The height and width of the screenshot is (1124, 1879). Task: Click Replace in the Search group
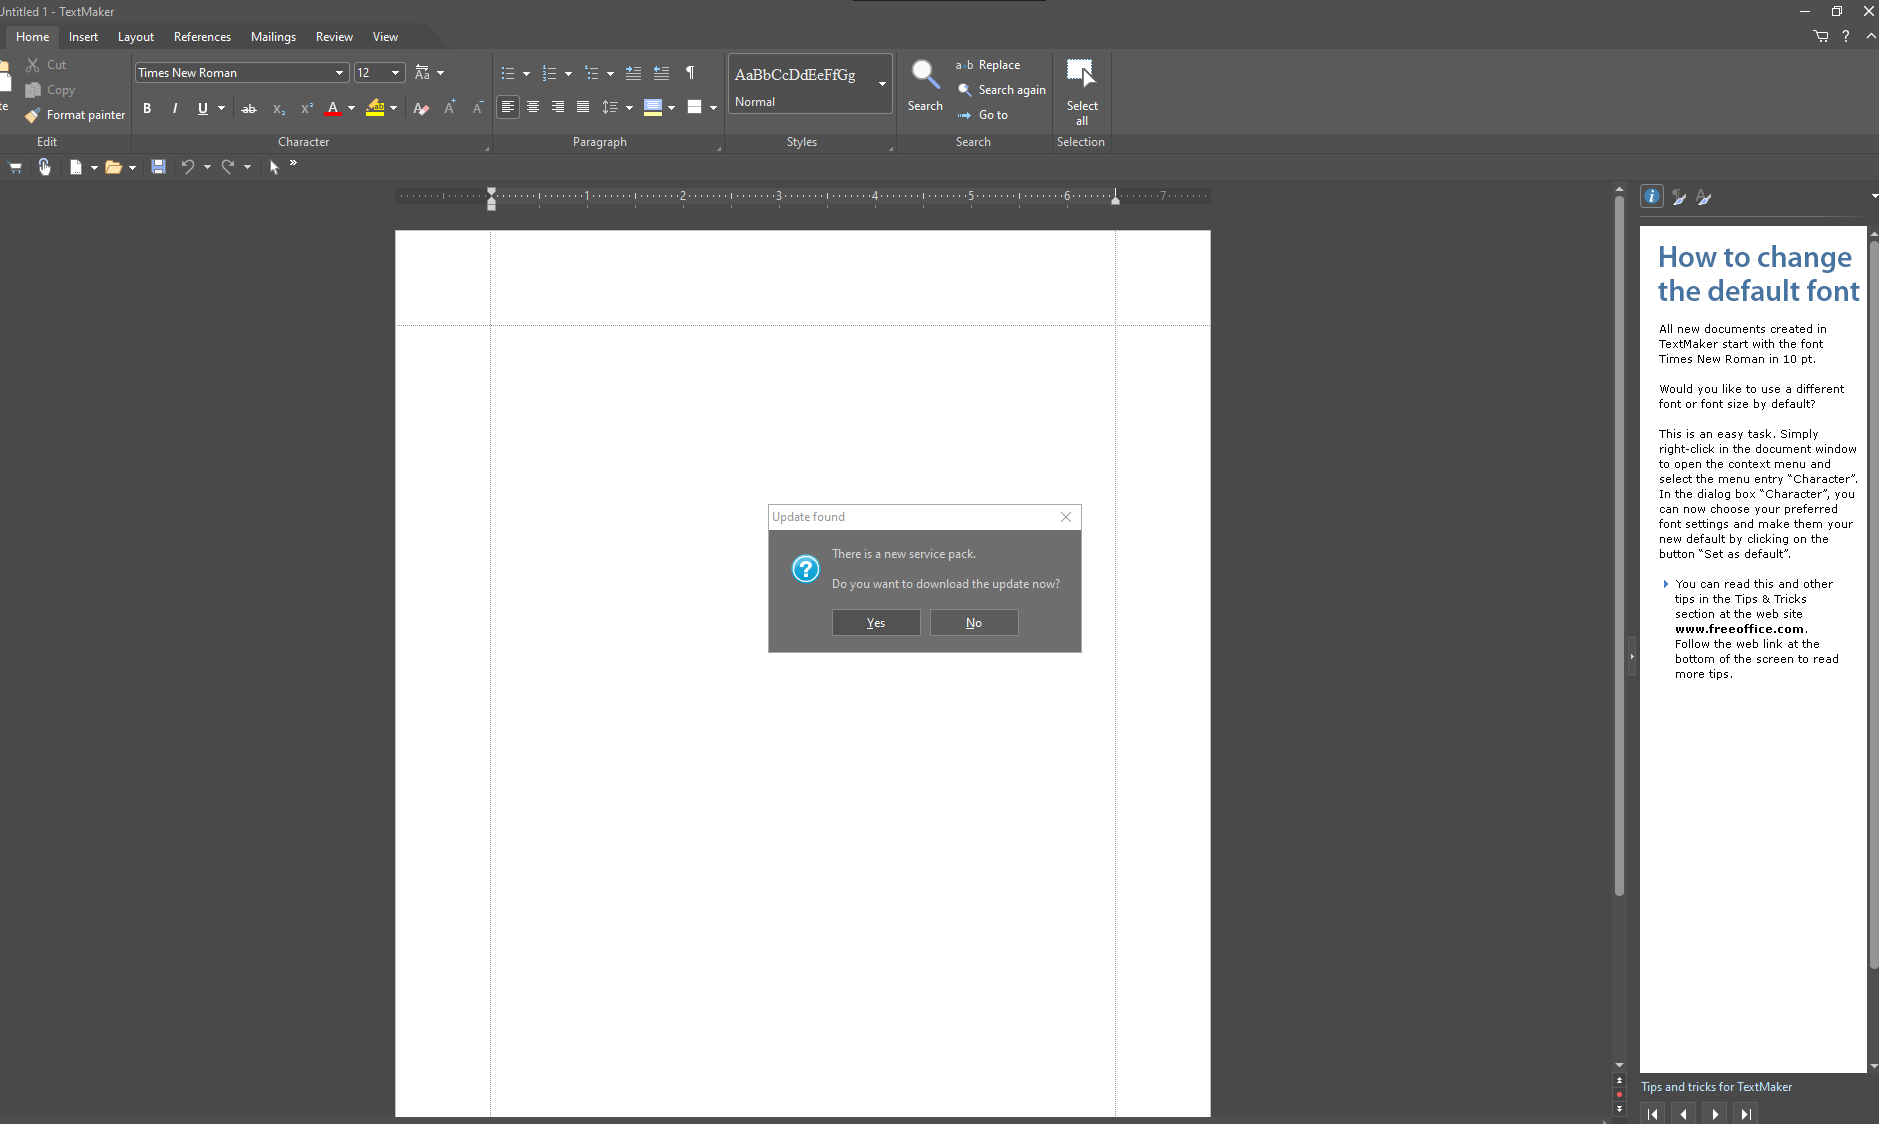tap(988, 65)
